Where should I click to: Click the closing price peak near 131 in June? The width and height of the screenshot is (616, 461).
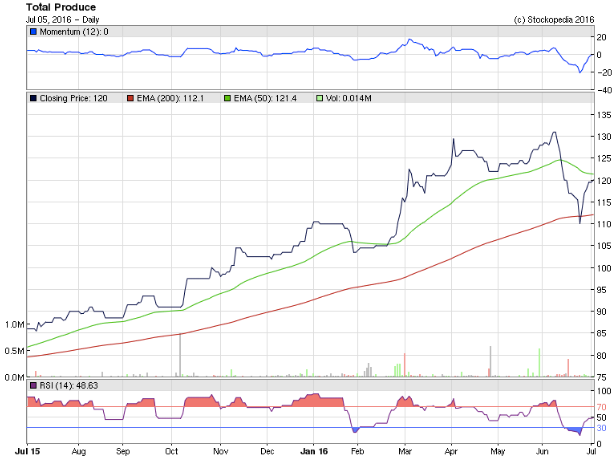pyautogui.click(x=554, y=132)
